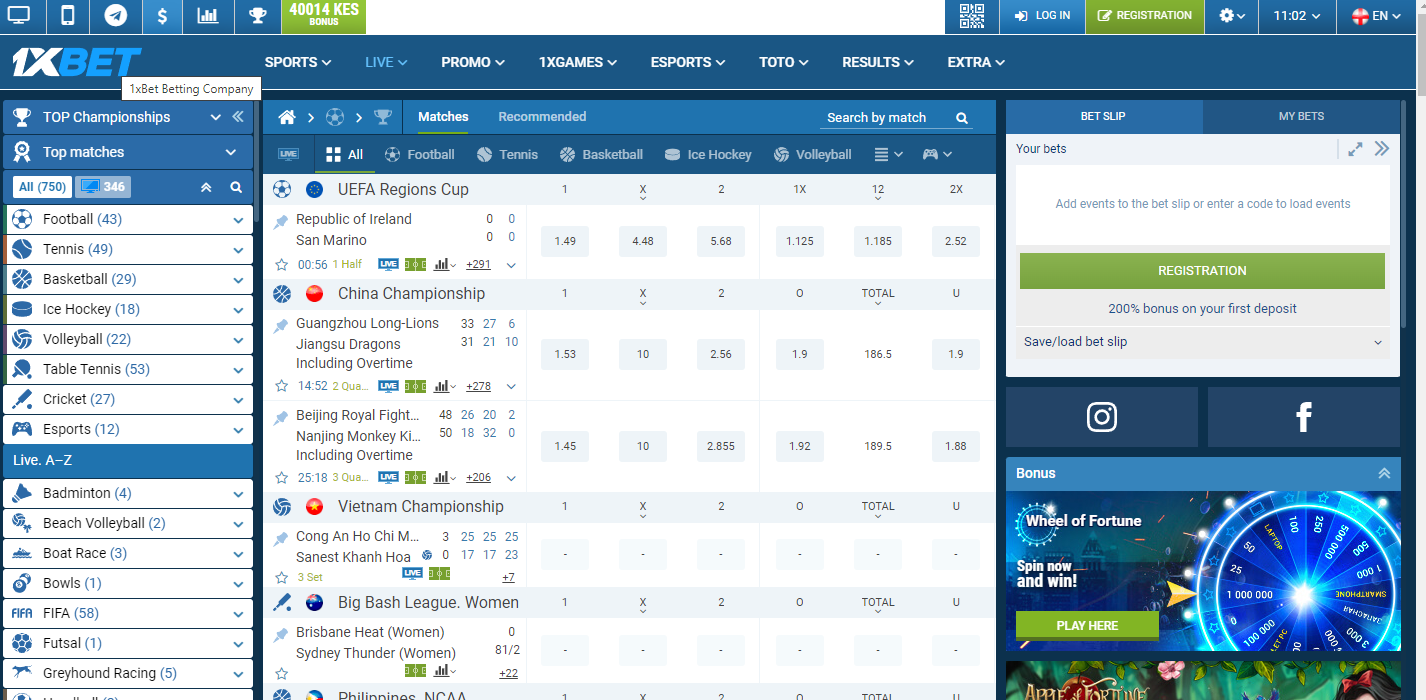Expand the TOP Championships section
Viewport: 1426px width, 700px height.
(x=215, y=117)
